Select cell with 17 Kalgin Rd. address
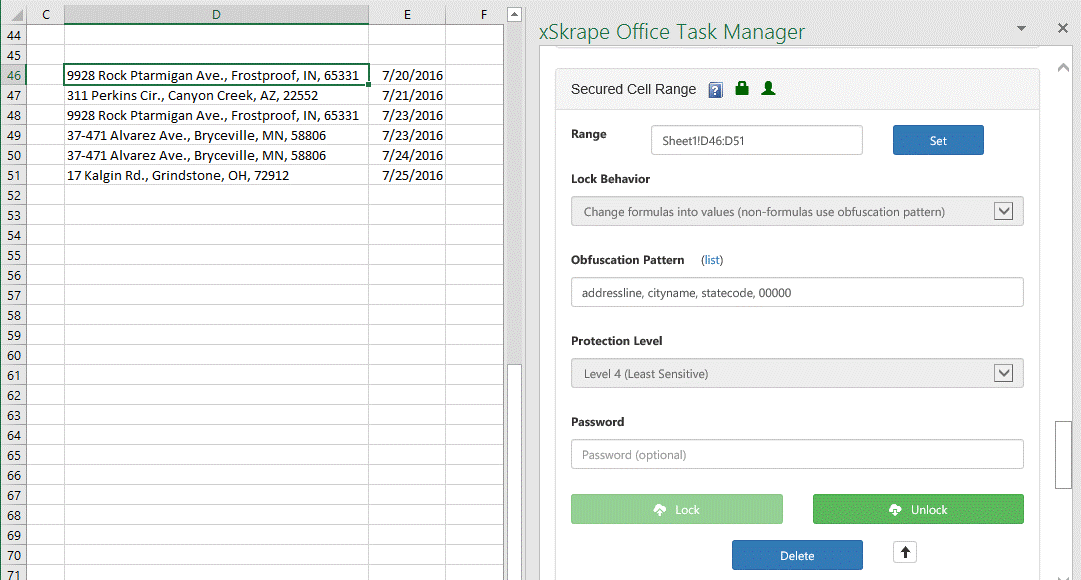The image size is (1081, 580). (x=216, y=175)
